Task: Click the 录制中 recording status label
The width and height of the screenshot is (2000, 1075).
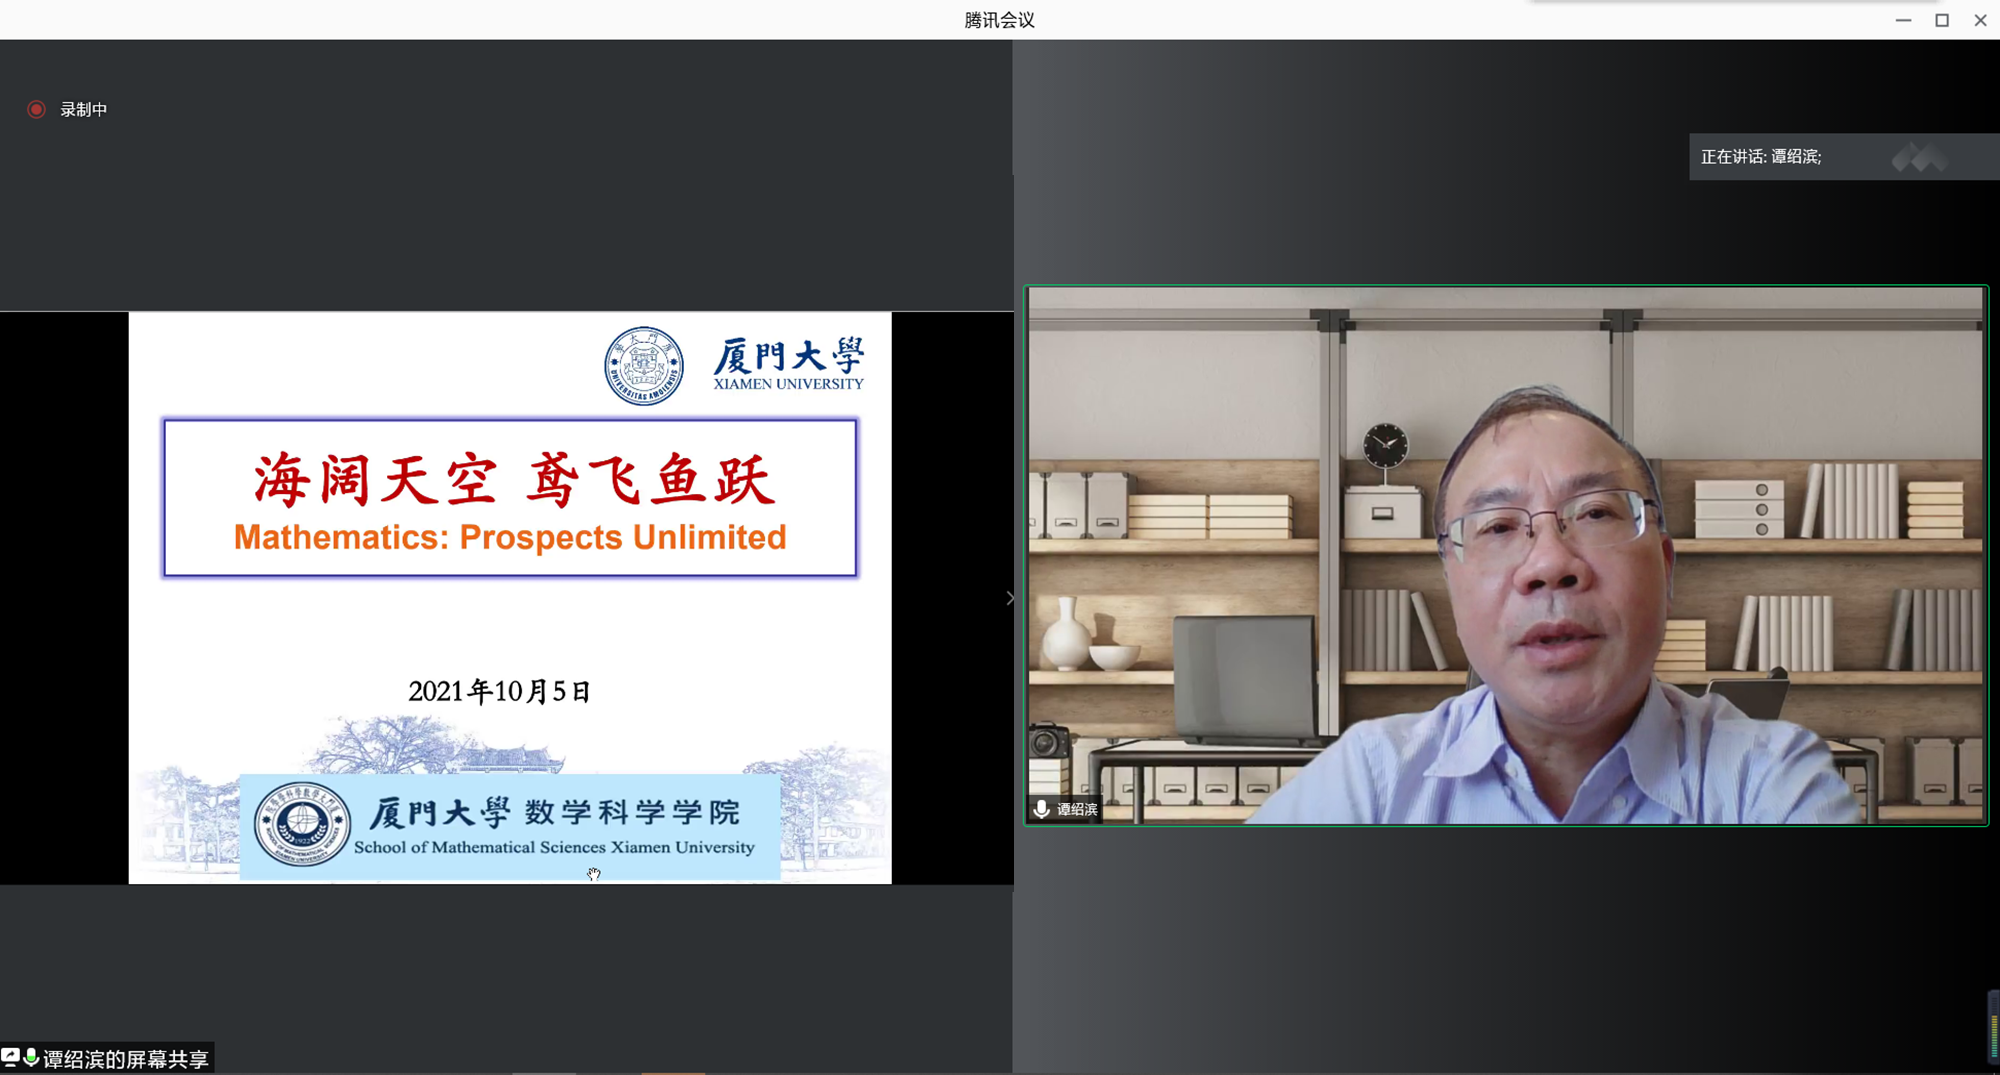Action: (83, 110)
